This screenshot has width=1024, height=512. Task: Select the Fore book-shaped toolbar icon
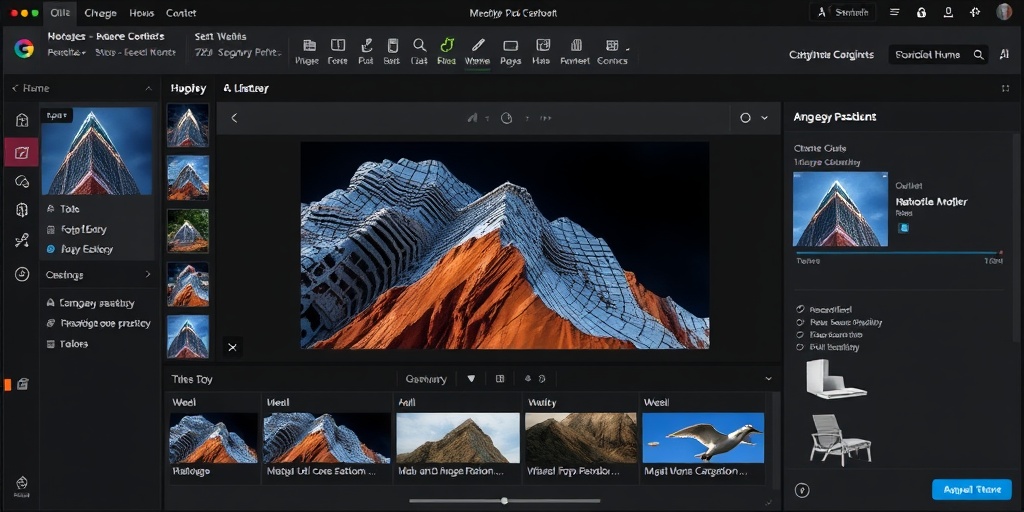click(x=338, y=45)
